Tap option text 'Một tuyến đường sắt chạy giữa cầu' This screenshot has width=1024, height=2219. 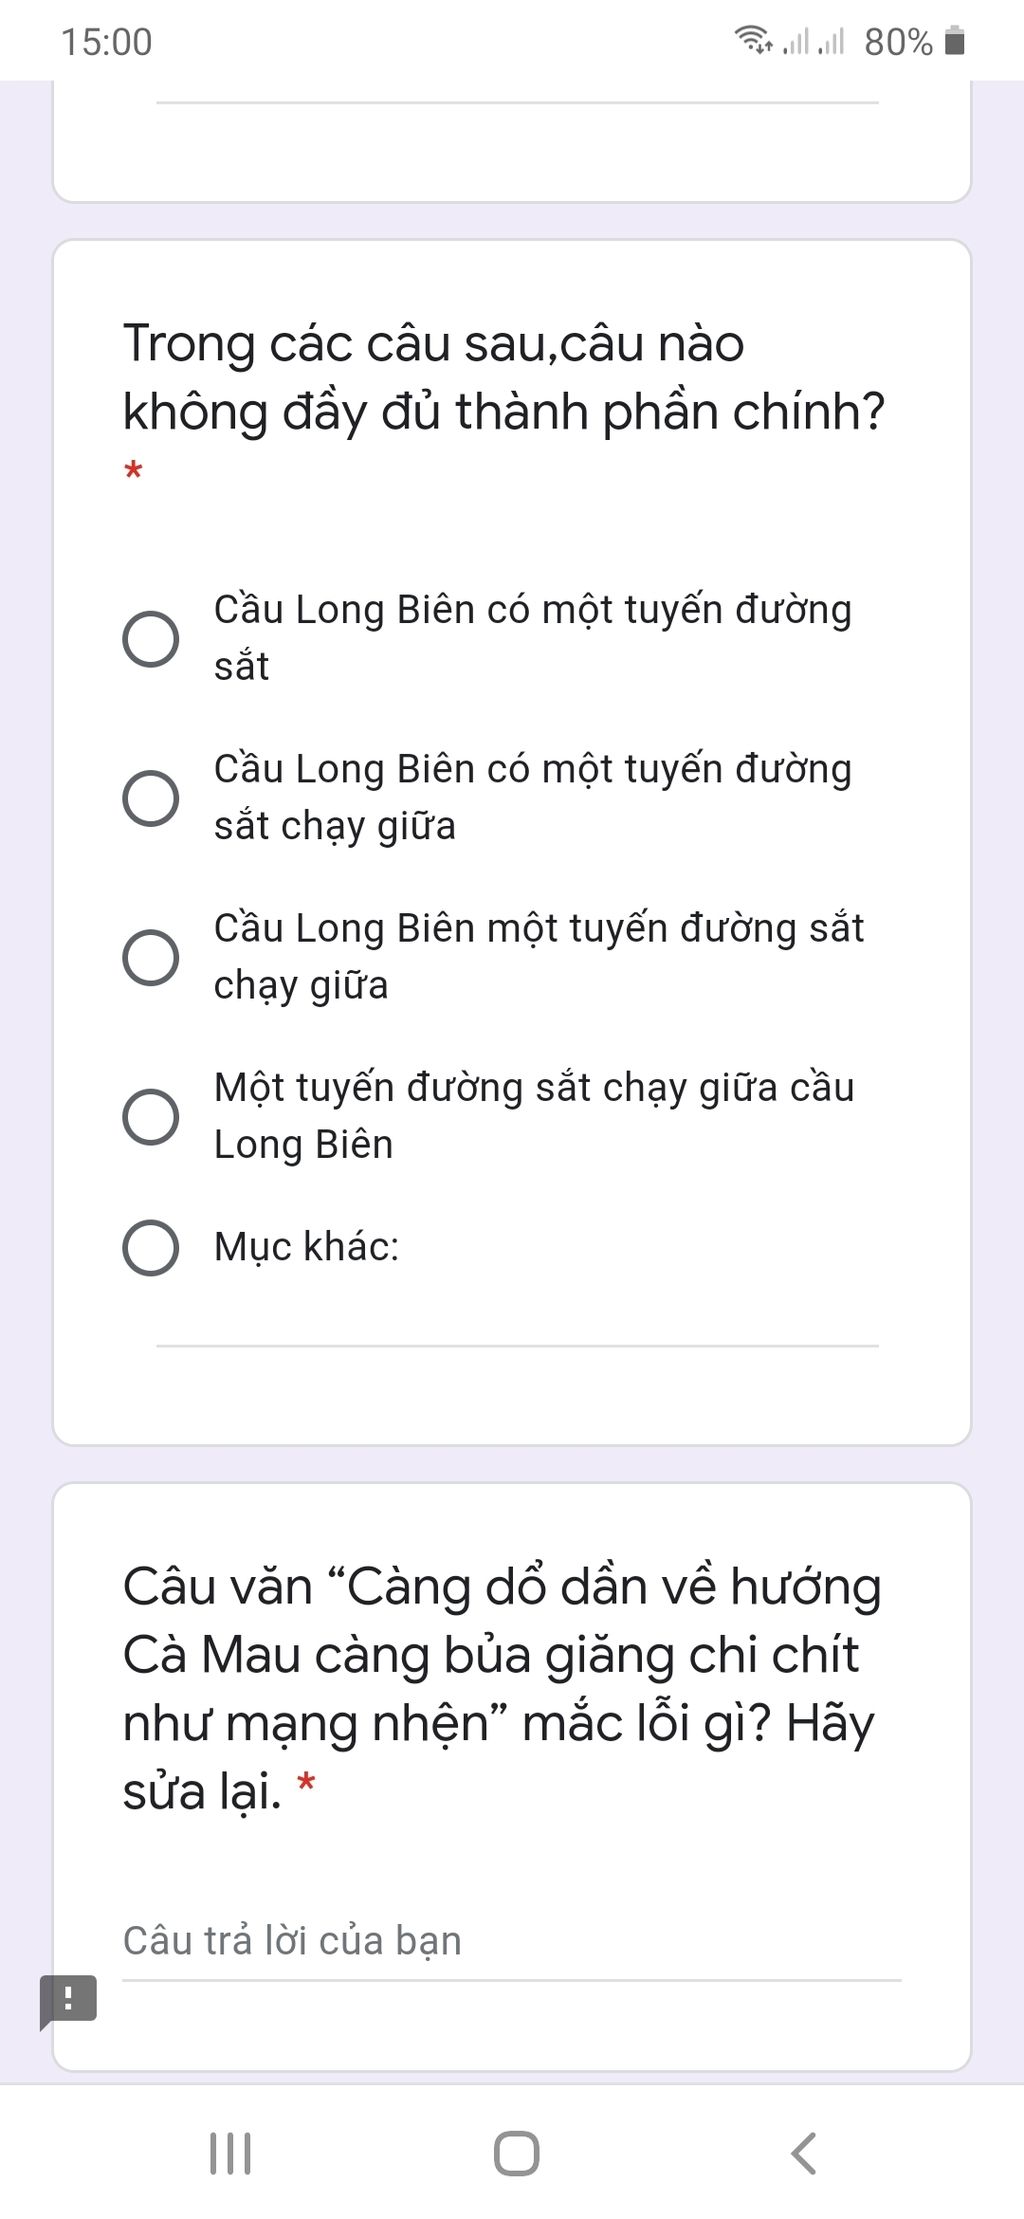[x=534, y=1088]
